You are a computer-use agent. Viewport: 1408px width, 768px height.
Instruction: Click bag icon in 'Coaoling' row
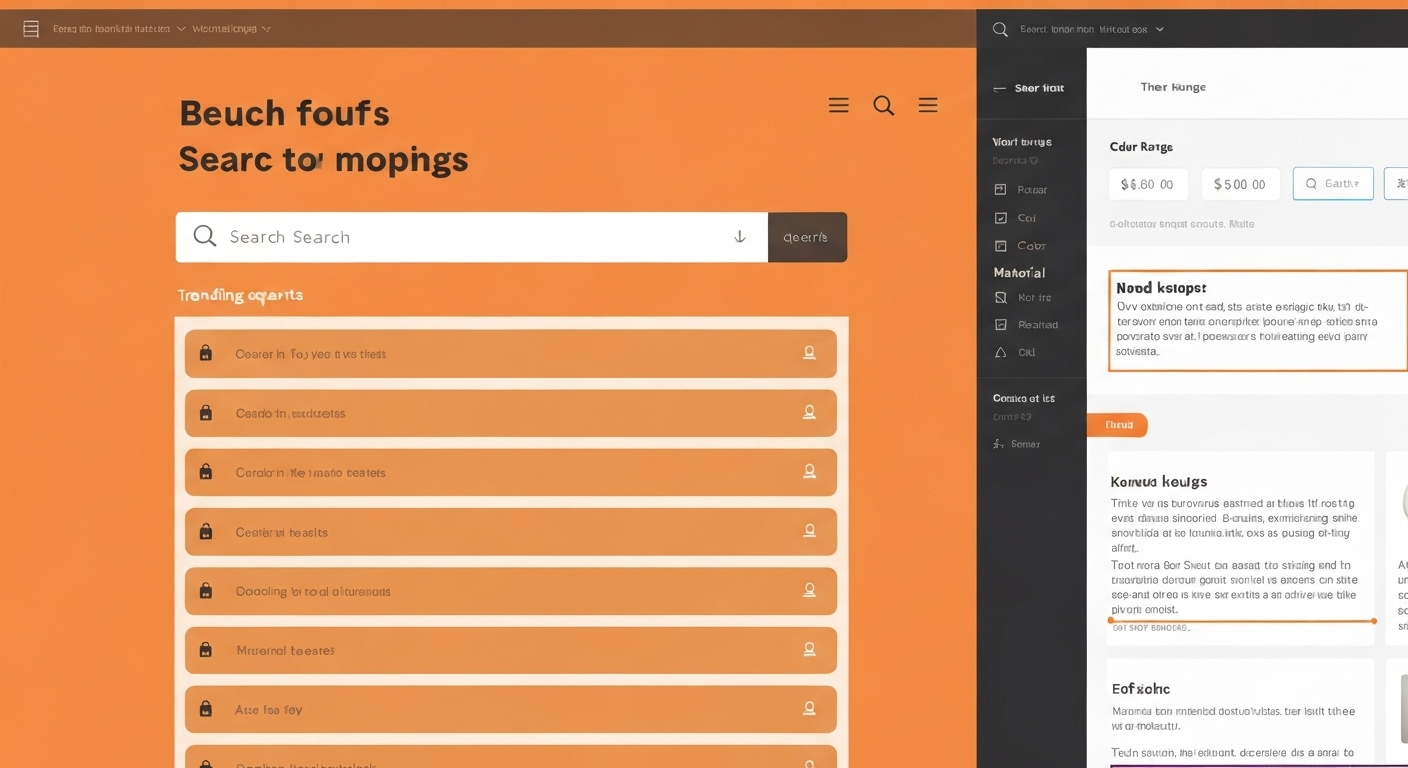pyautogui.click(x=206, y=591)
